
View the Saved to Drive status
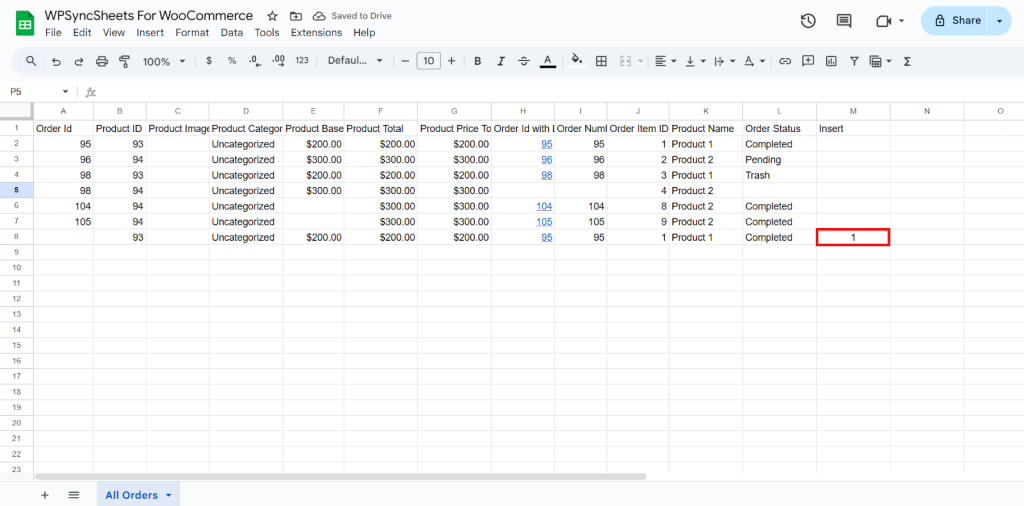click(x=352, y=16)
